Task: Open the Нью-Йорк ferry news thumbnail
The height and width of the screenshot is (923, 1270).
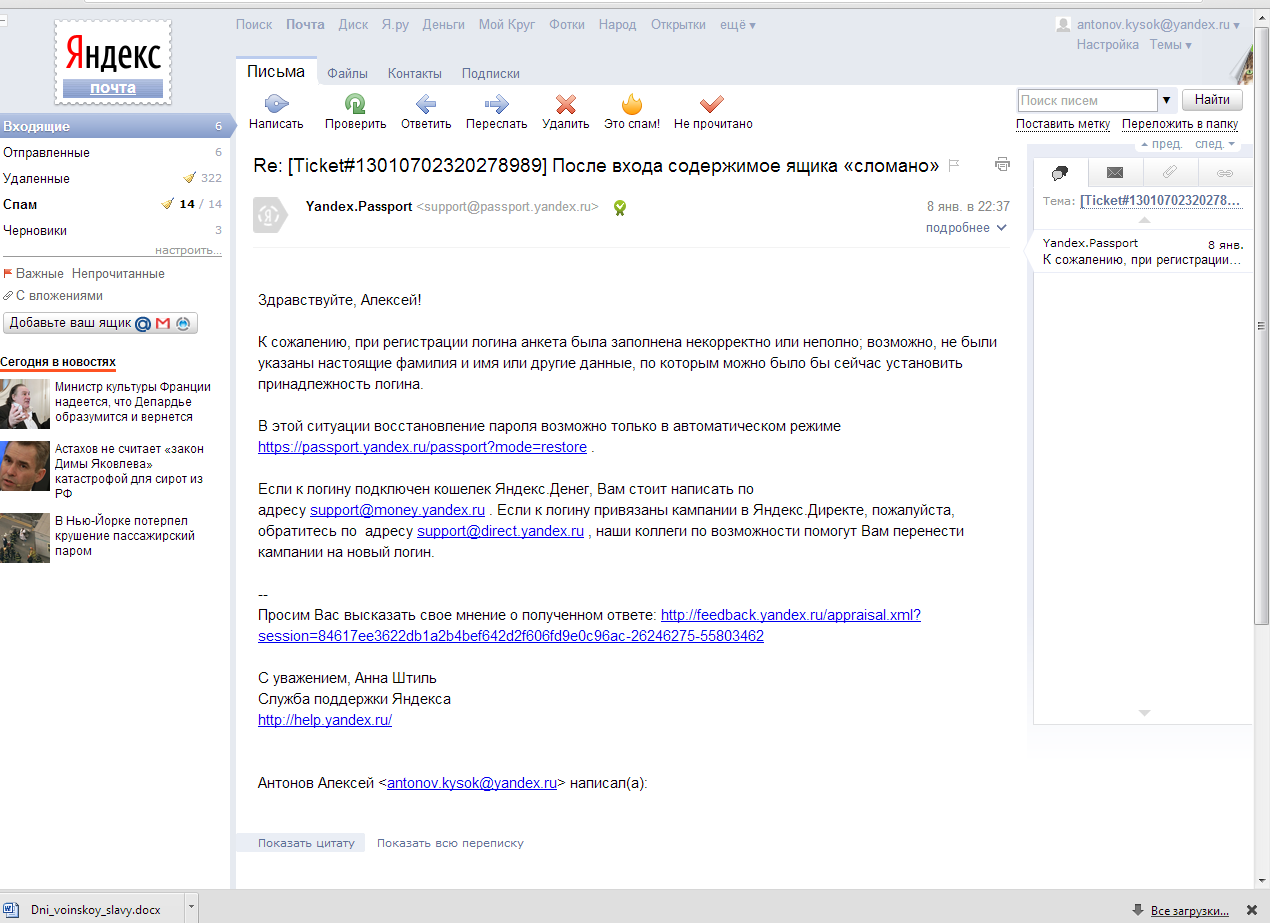Action: pos(25,538)
